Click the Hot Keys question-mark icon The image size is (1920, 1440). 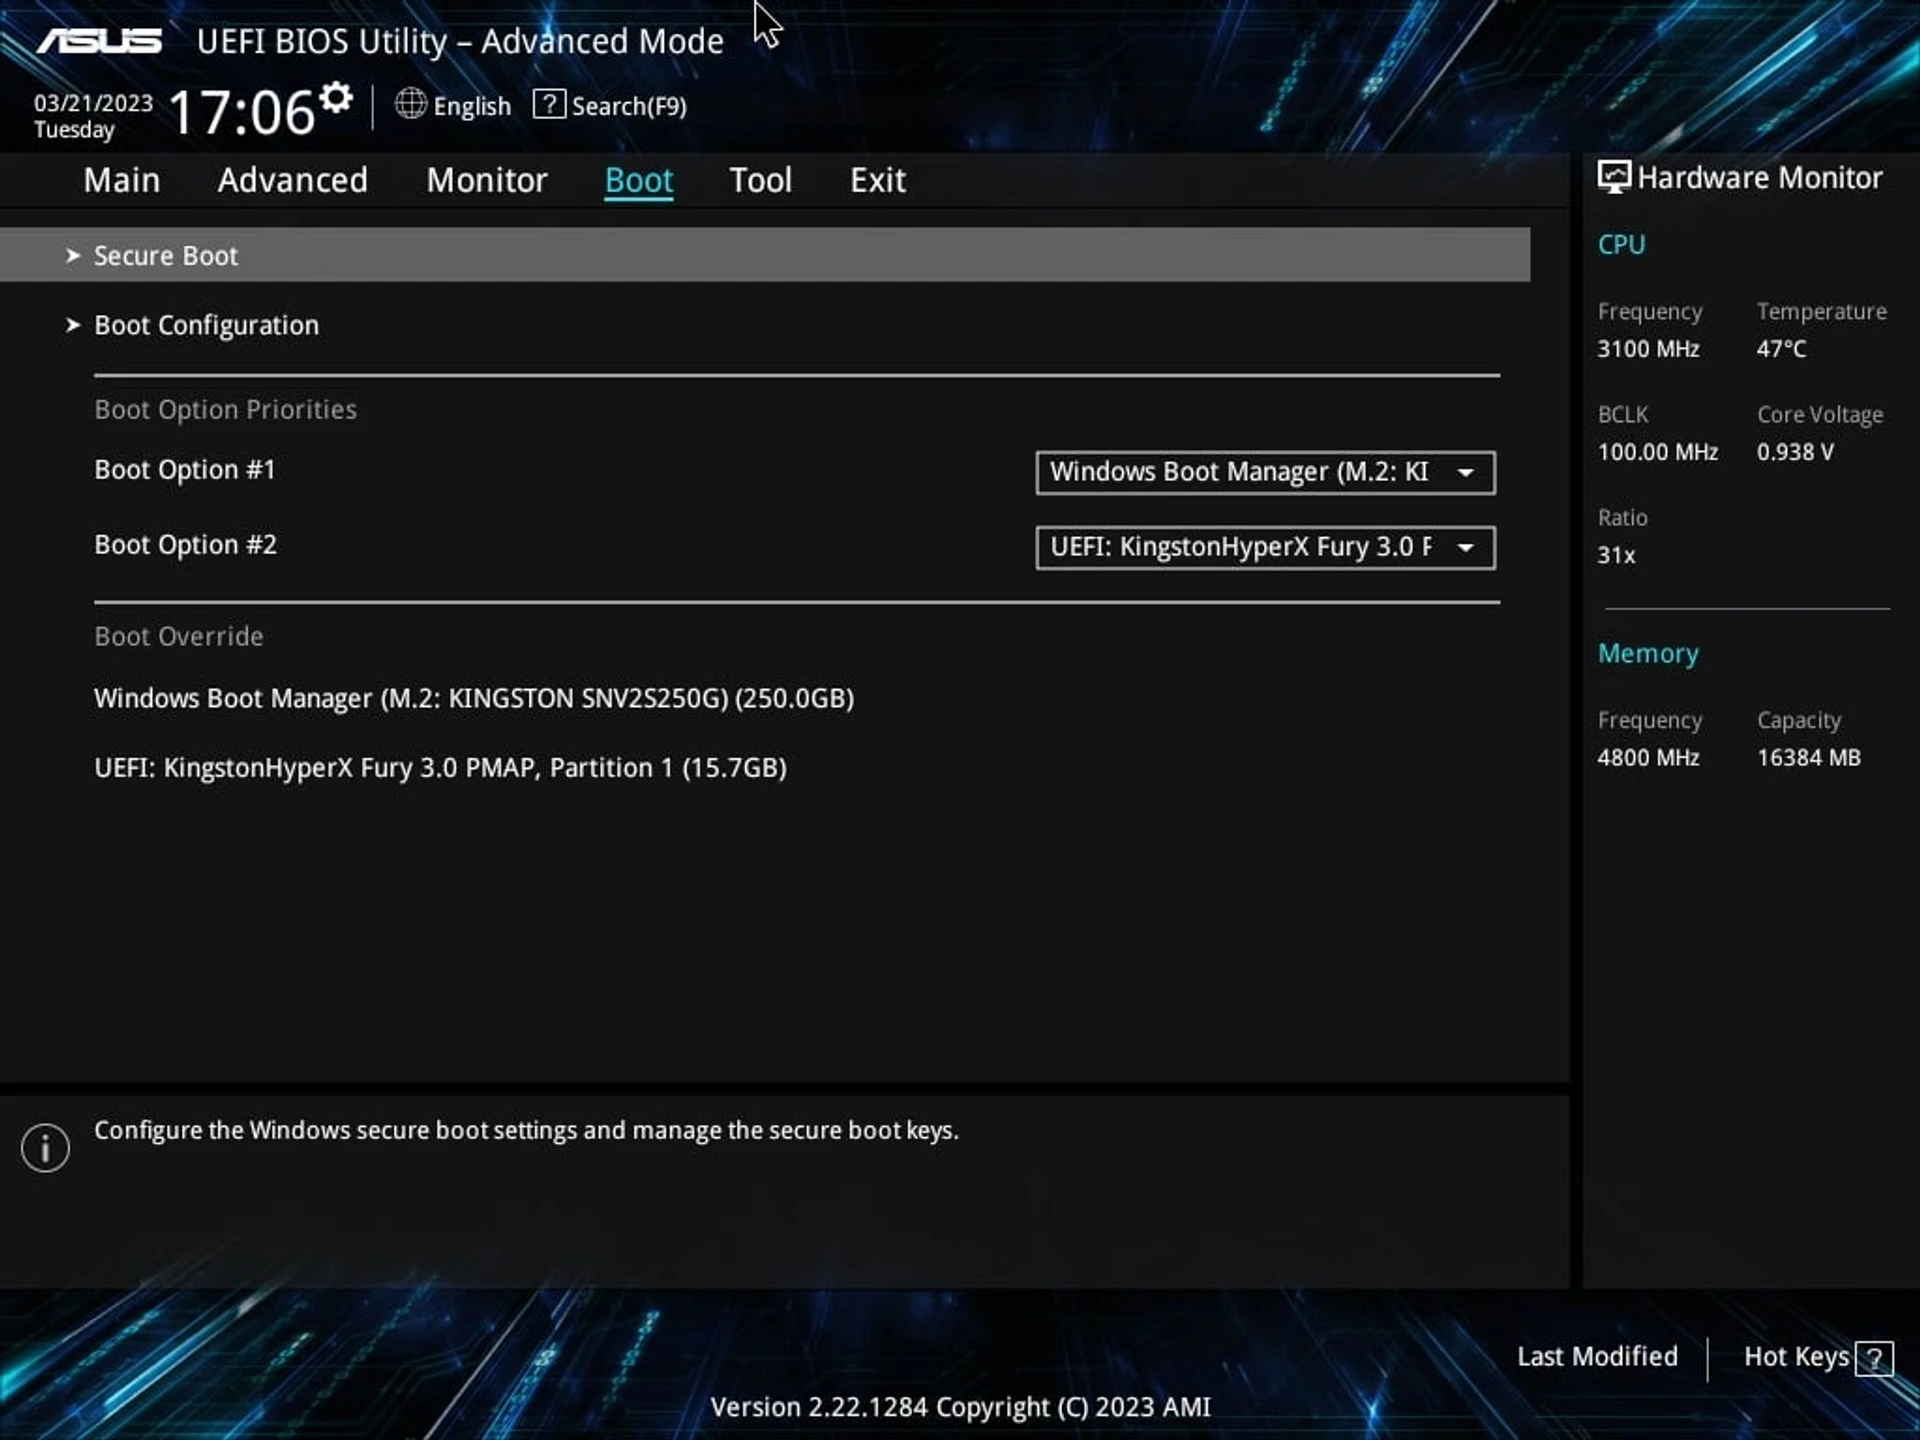click(x=1874, y=1358)
